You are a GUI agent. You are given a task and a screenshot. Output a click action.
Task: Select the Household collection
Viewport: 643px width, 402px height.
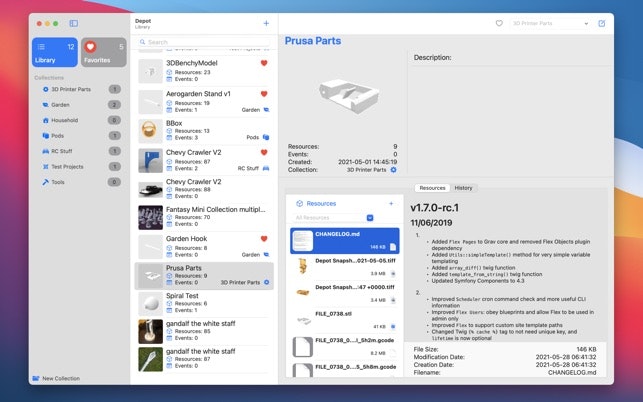pos(81,120)
